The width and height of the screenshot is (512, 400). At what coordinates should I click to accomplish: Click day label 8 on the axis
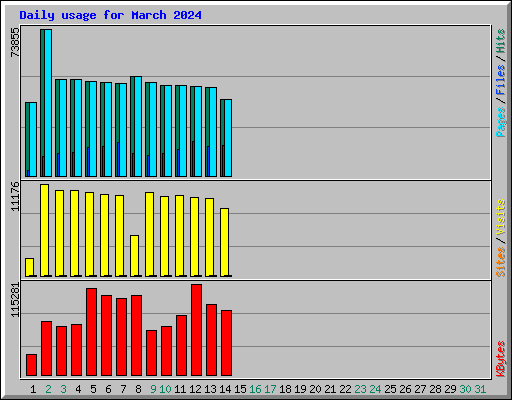click(x=138, y=389)
